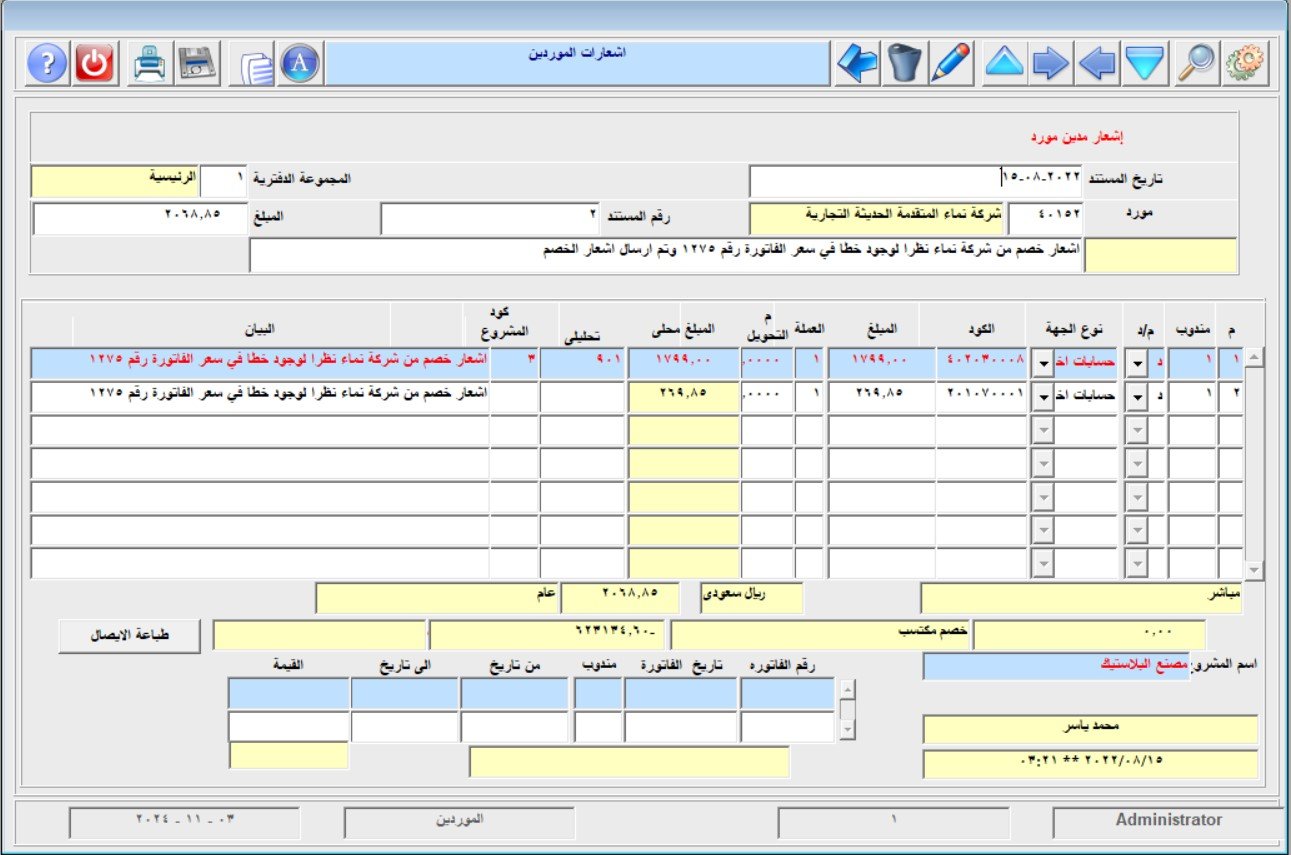Screen dimensions: 1291x855
Task: Save the record with the floppy disk icon
Action: (198, 64)
